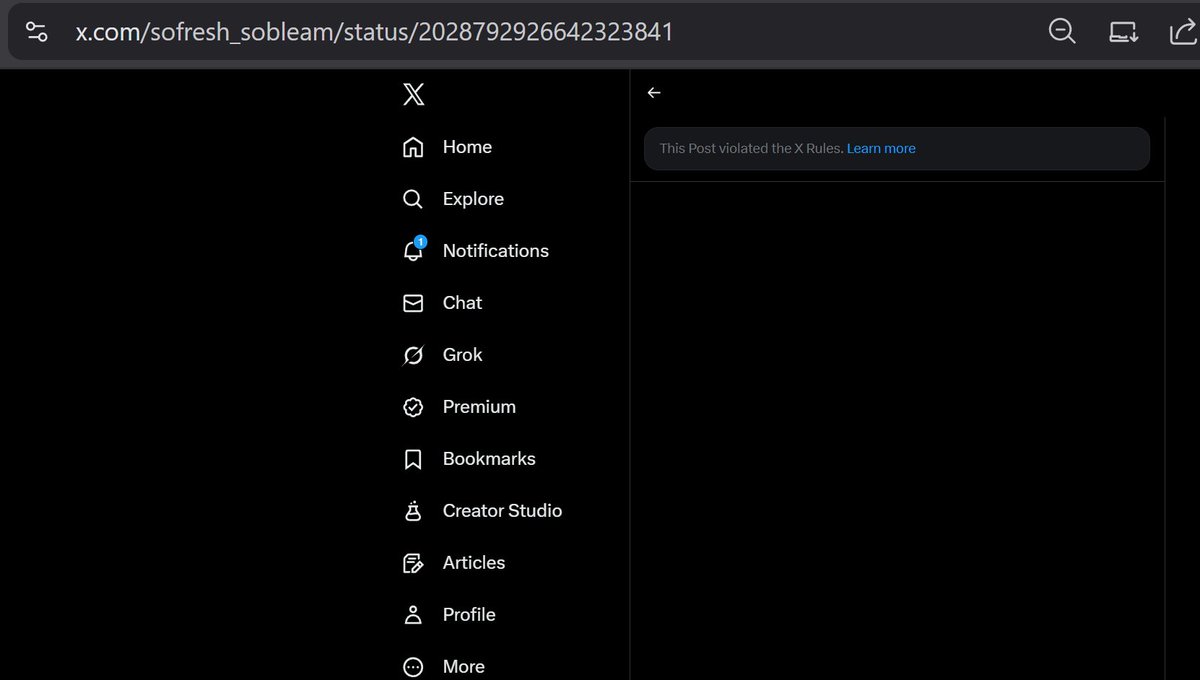
Task: Open the Home menu label
Action: coord(467,147)
